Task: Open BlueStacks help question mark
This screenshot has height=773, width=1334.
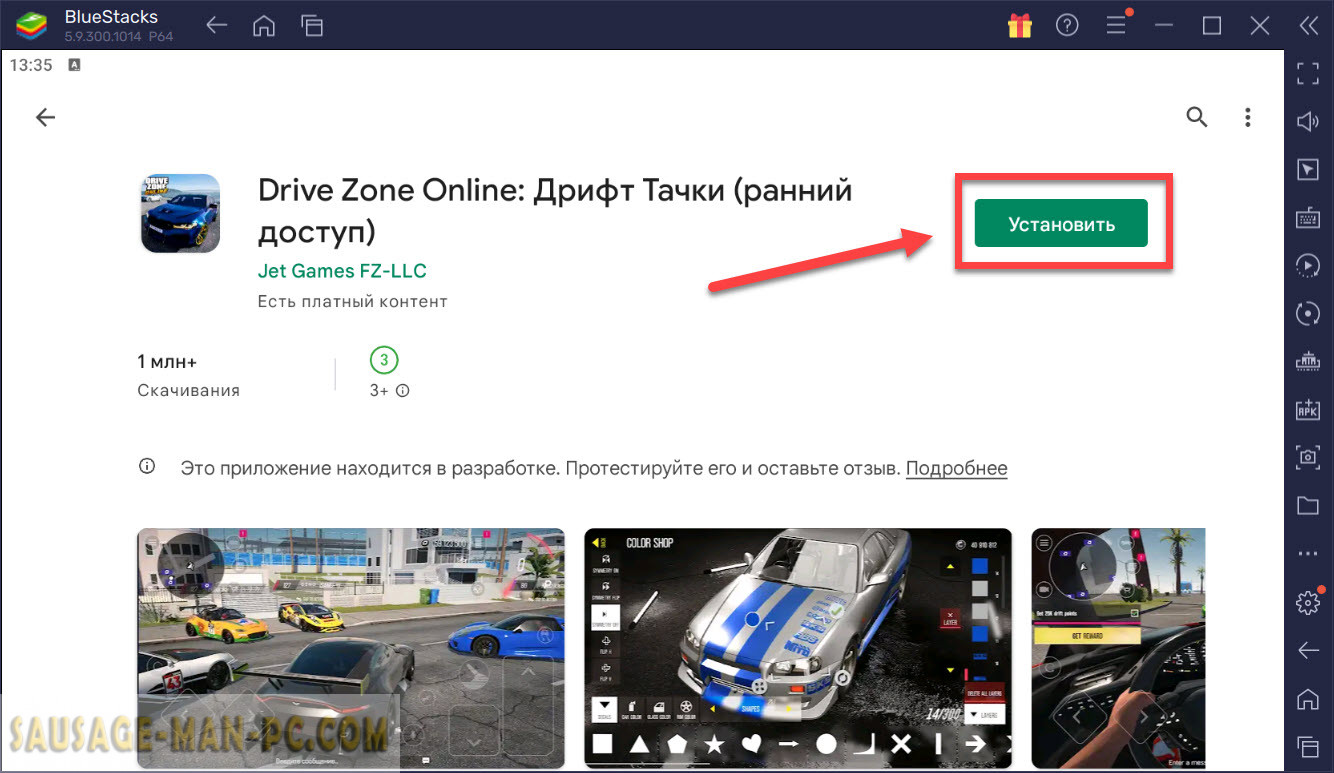Action: tap(1067, 26)
